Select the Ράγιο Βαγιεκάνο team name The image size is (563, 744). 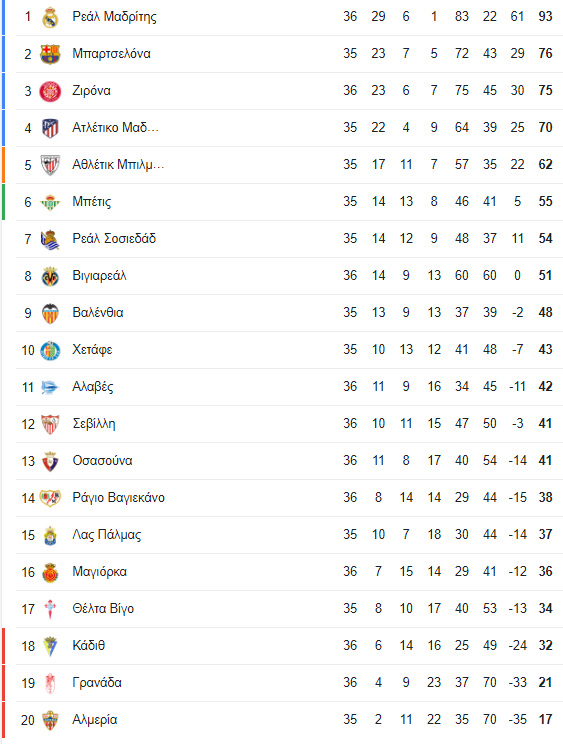[x=119, y=497]
